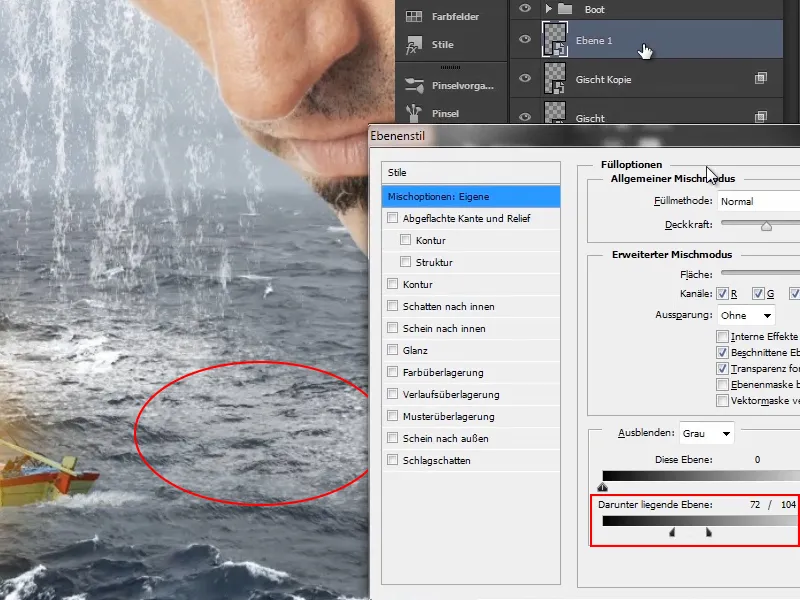Click the black handle of Diese Ebene slider
The height and width of the screenshot is (600, 800).
(603, 487)
